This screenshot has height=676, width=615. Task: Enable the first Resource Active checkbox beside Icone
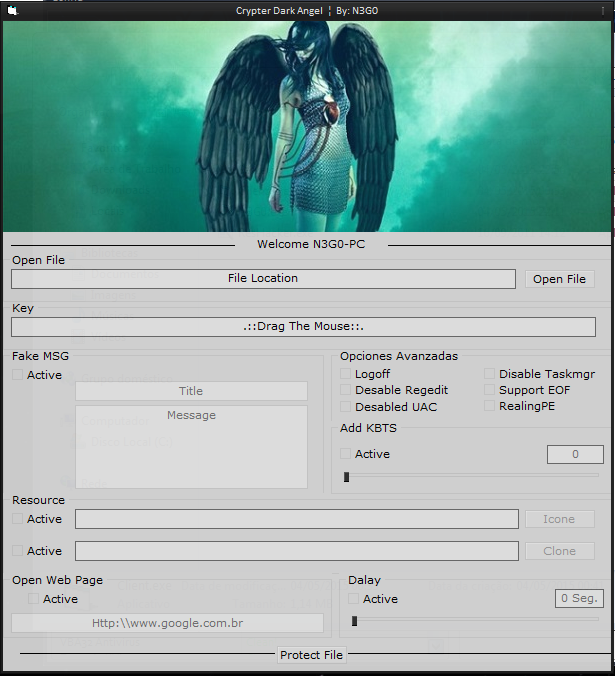click(x=17, y=518)
